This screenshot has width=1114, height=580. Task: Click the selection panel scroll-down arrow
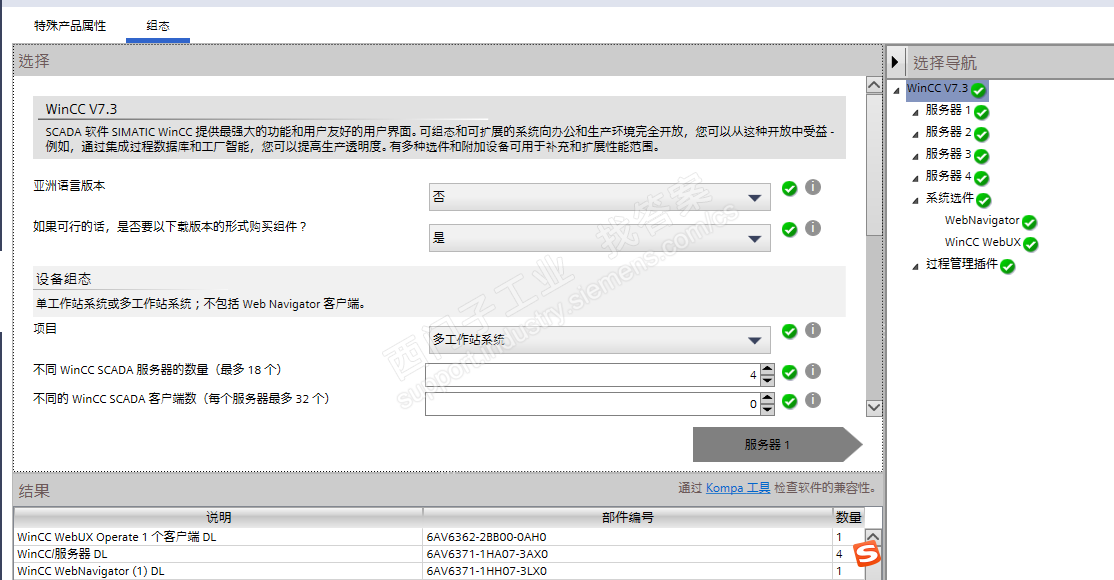[x=874, y=408]
